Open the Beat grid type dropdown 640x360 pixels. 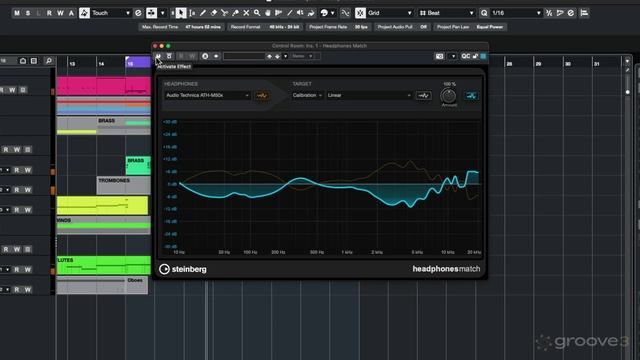pos(447,13)
